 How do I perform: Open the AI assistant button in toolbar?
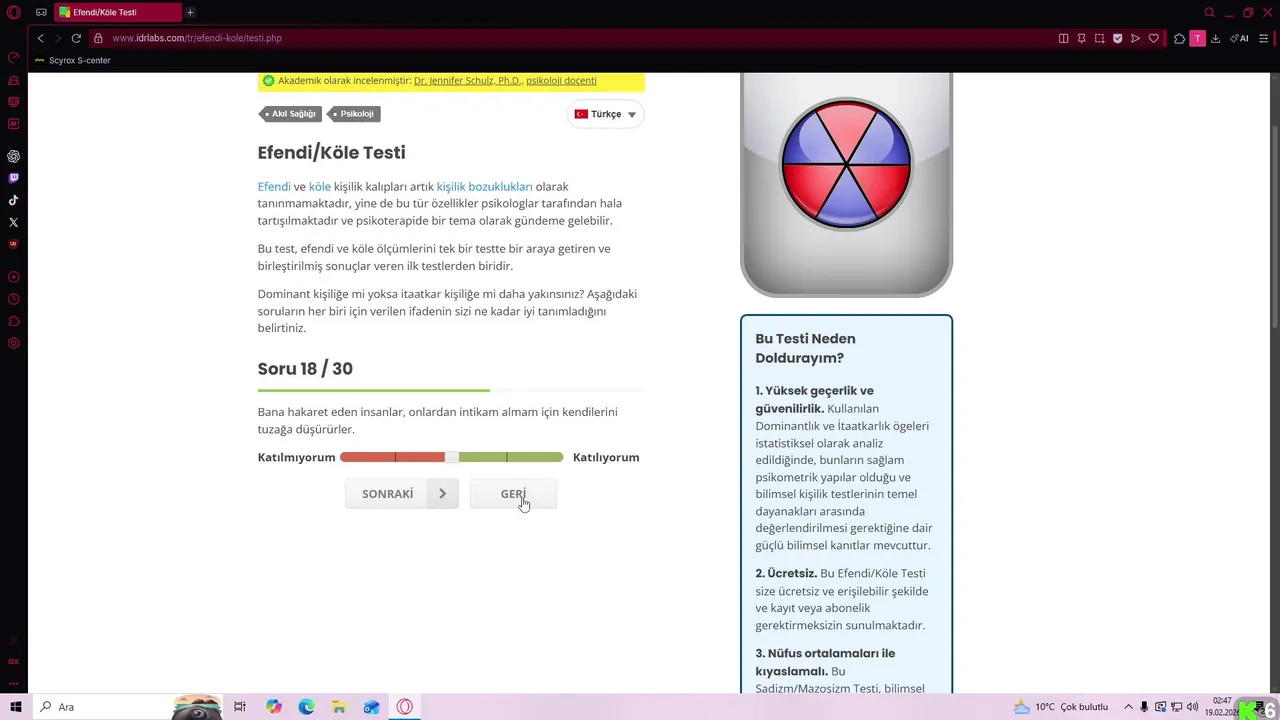1239,38
